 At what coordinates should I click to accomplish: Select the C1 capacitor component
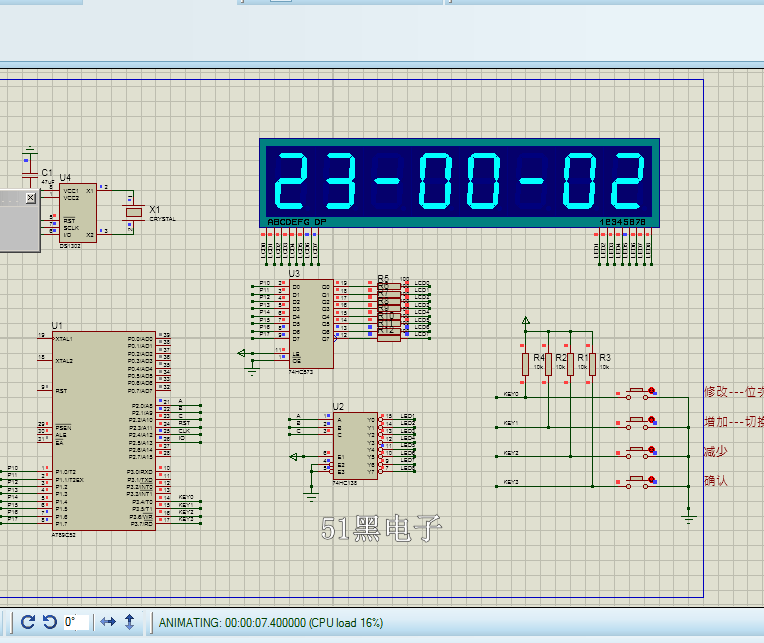point(30,173)
